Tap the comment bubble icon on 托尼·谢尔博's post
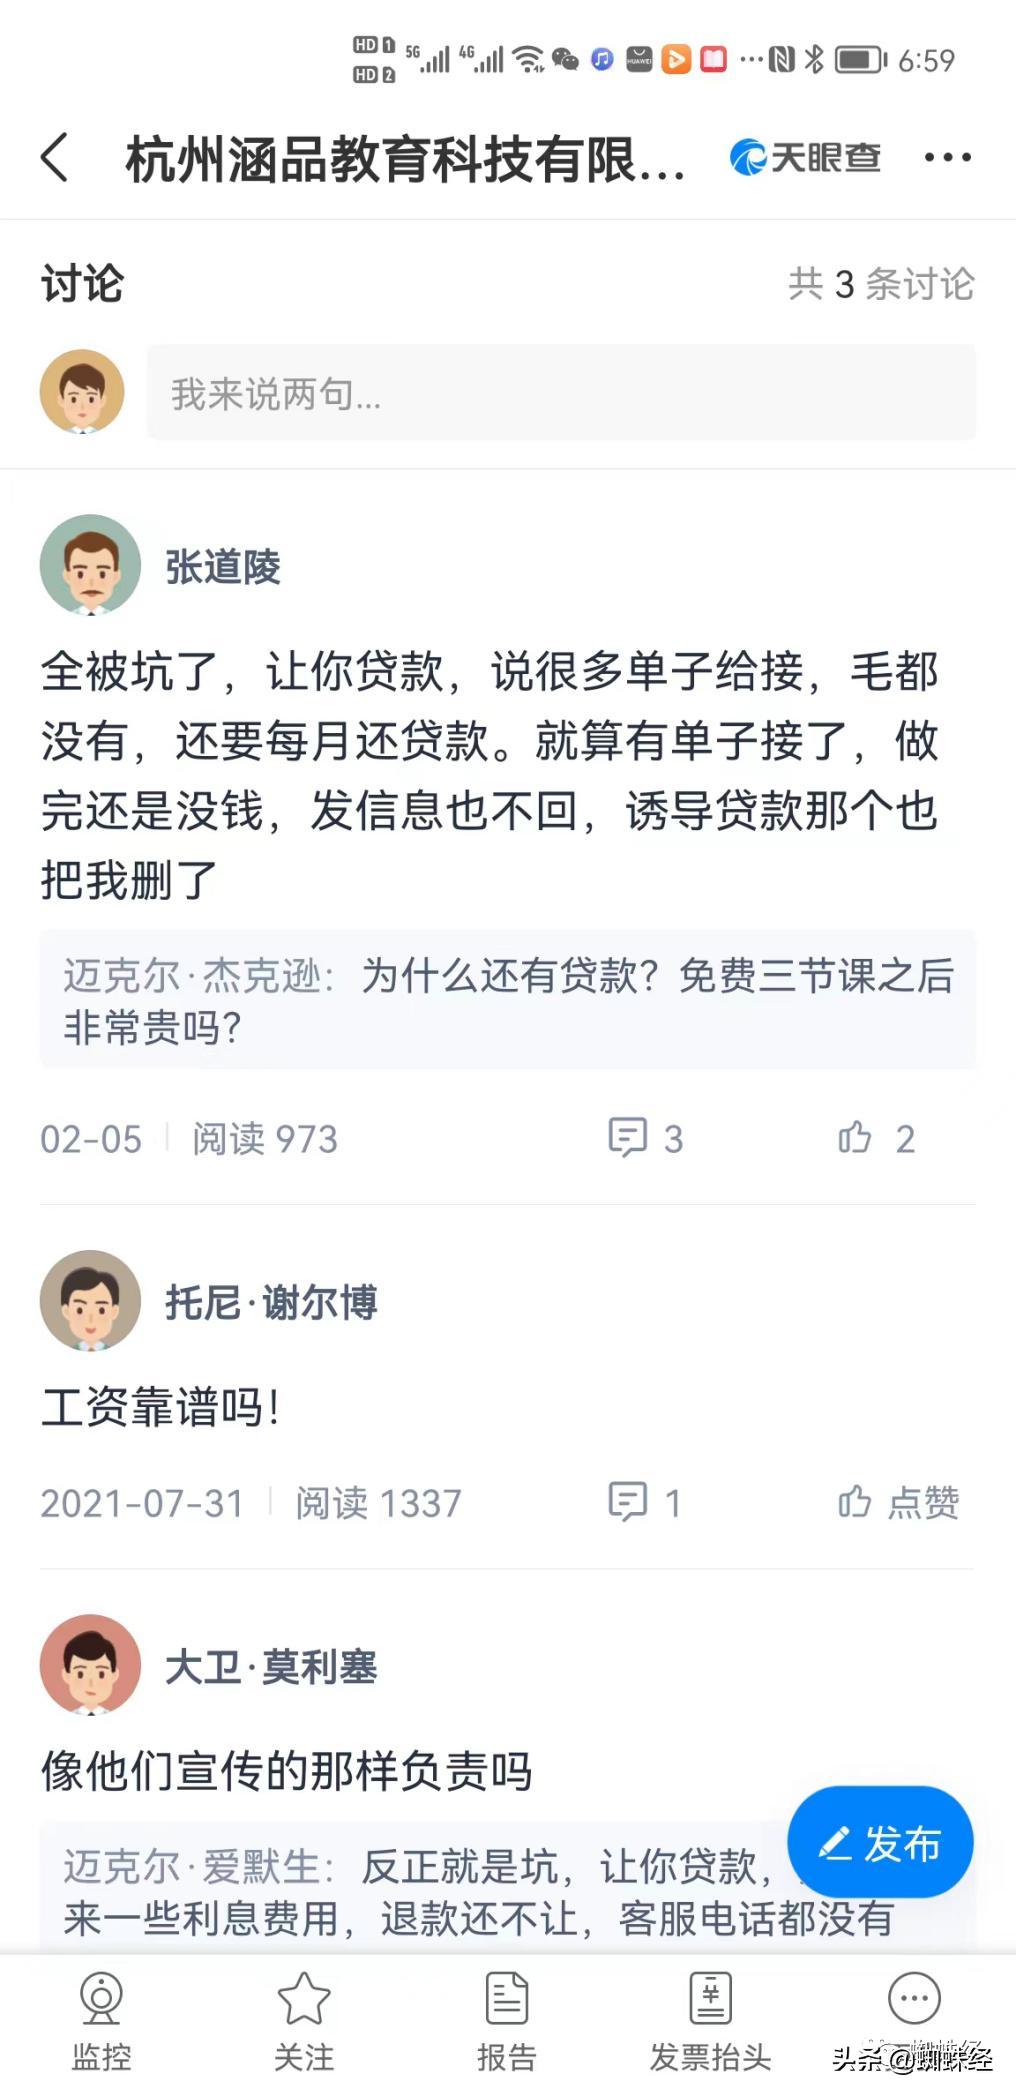This screenshot has width=1016, height=2096. point(628,1502)
